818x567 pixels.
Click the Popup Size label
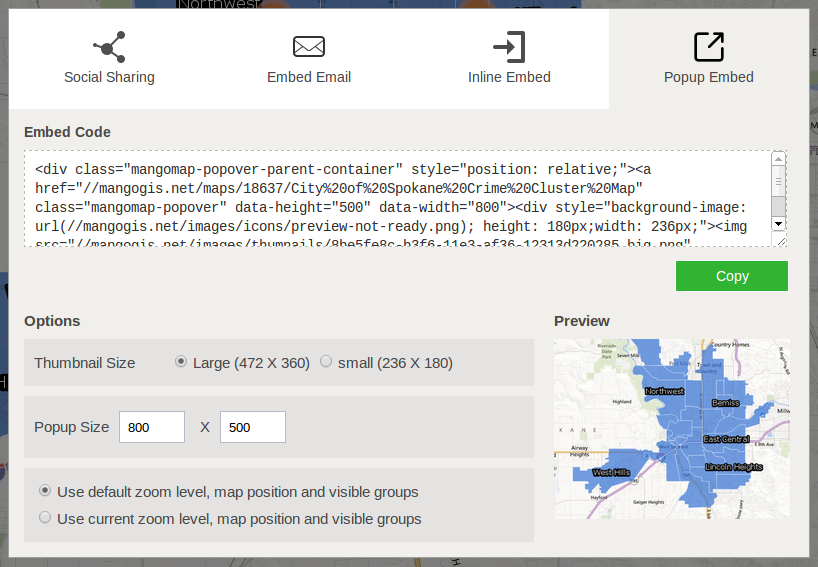[x=71, y=427]
